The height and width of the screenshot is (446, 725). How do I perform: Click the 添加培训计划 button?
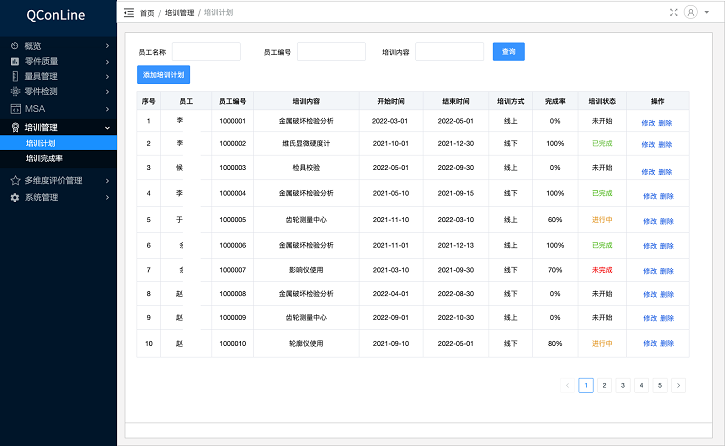click(162, 75)
